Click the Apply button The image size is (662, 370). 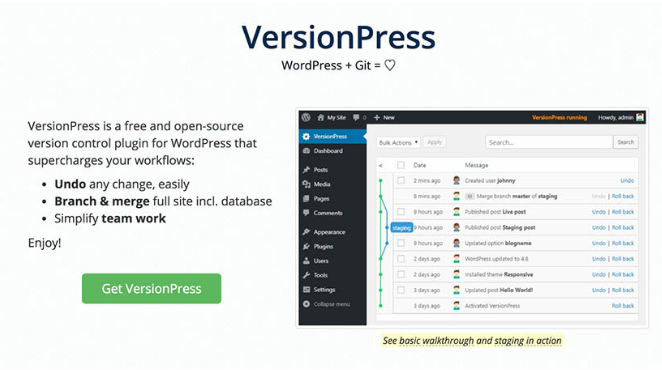click(x=434, y=142)
